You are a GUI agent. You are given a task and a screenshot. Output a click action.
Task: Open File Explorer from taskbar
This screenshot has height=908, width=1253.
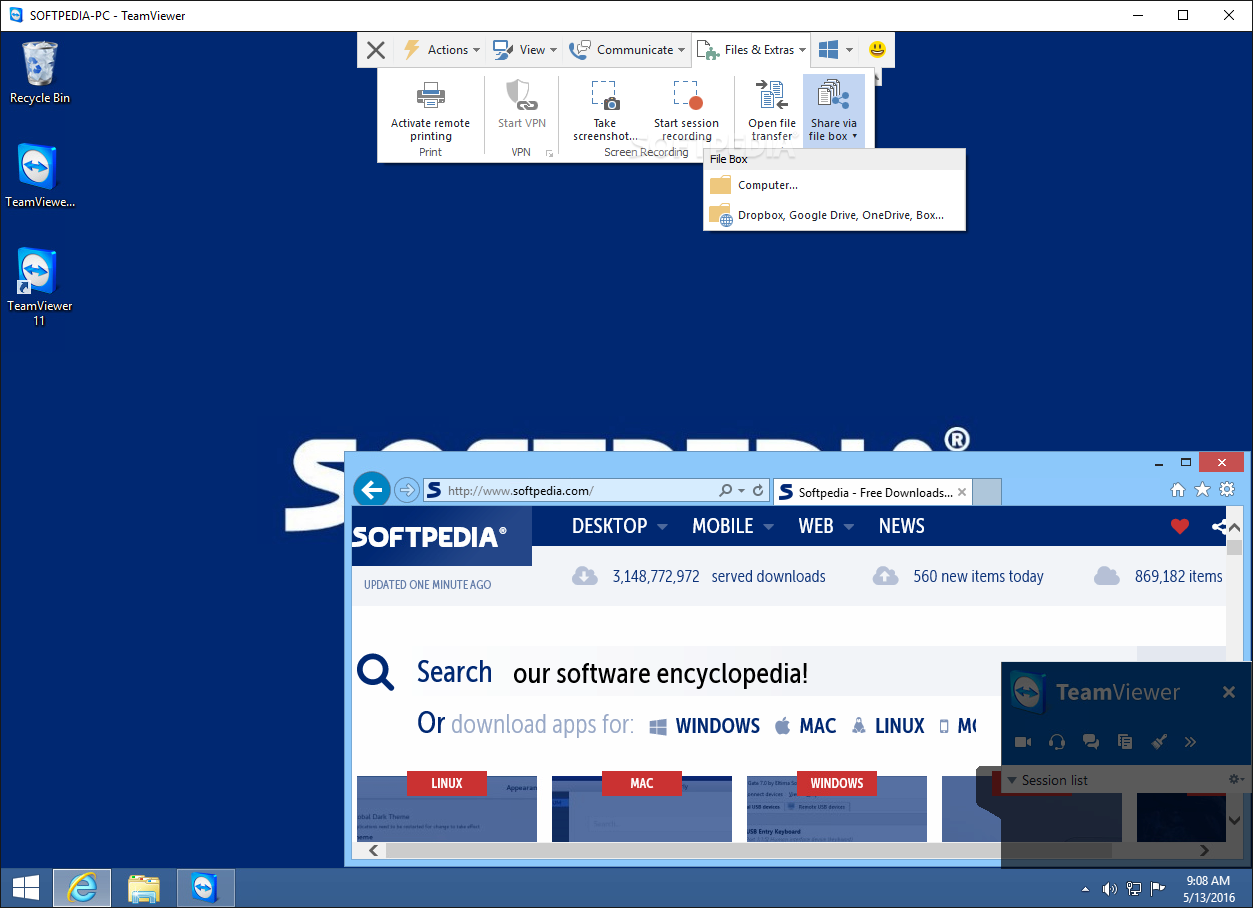(x=144, y=888)
